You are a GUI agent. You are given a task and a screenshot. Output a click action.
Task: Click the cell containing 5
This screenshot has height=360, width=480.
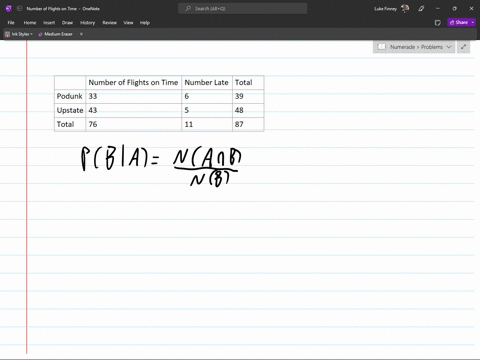207,110
